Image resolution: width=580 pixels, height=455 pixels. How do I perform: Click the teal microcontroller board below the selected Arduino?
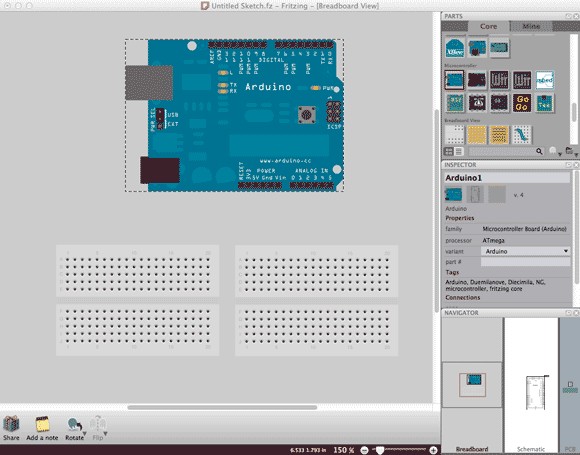[454, 103]
